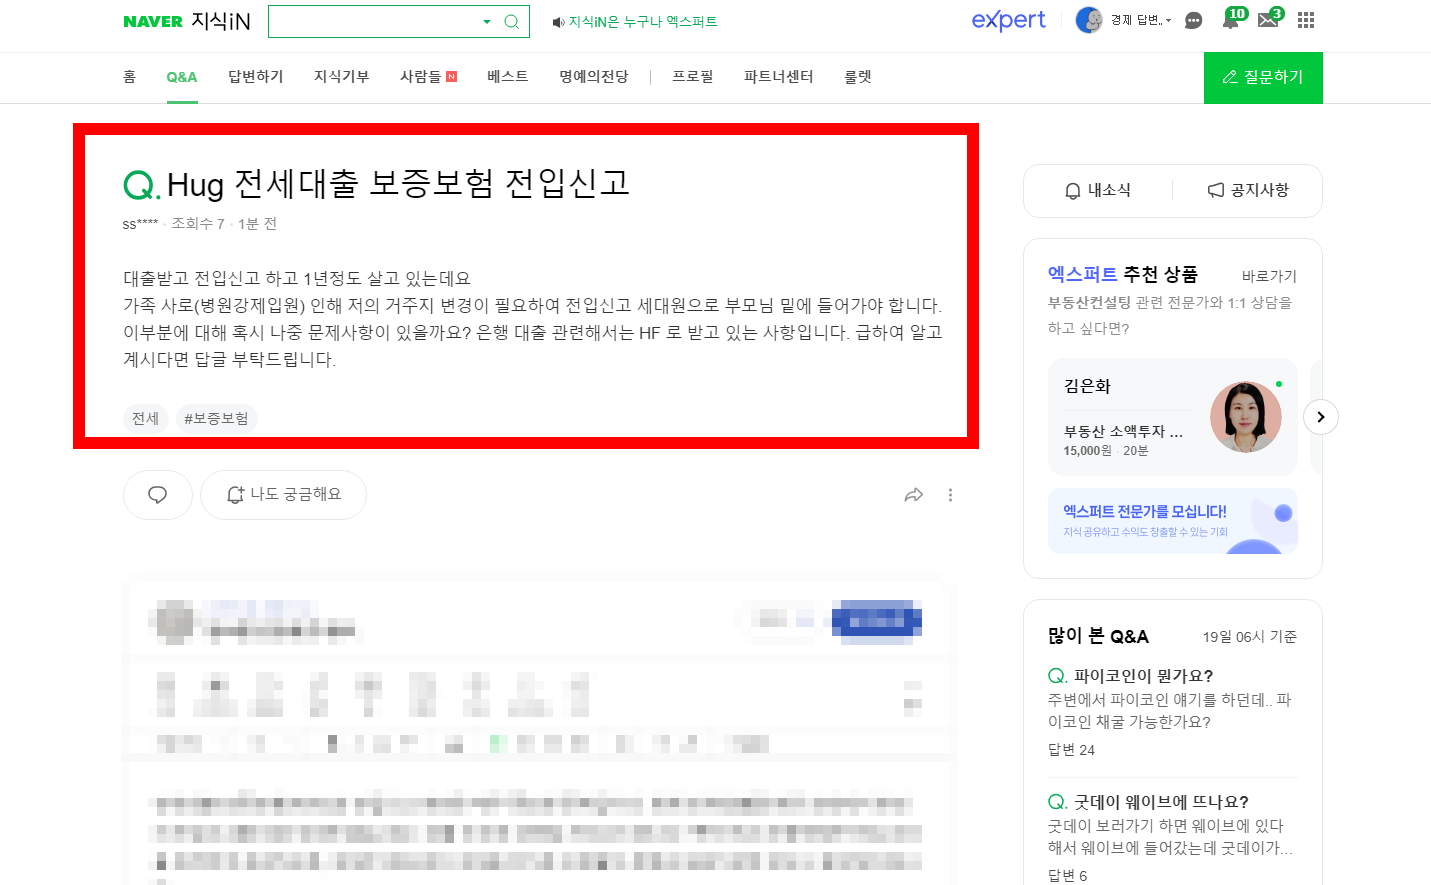This screenshot has height=885, width=1431.
Task: Expand the search box dropdown arrow
Action: 487,21
